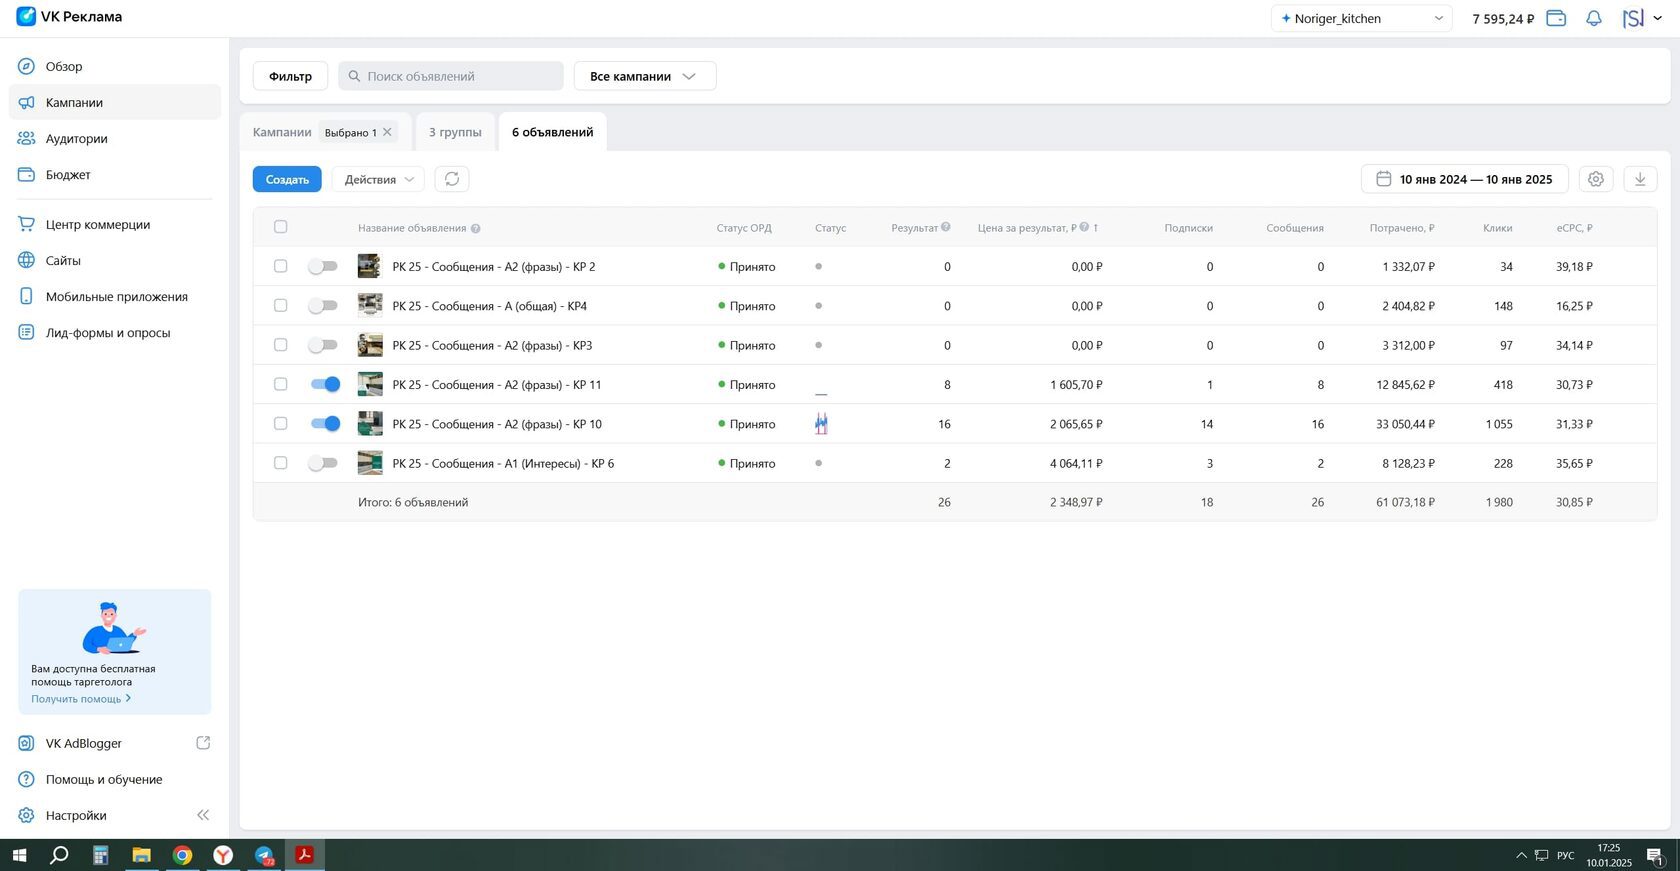
Task: Open Noriger_kitchen account selector
Action: coord(1361,18)
